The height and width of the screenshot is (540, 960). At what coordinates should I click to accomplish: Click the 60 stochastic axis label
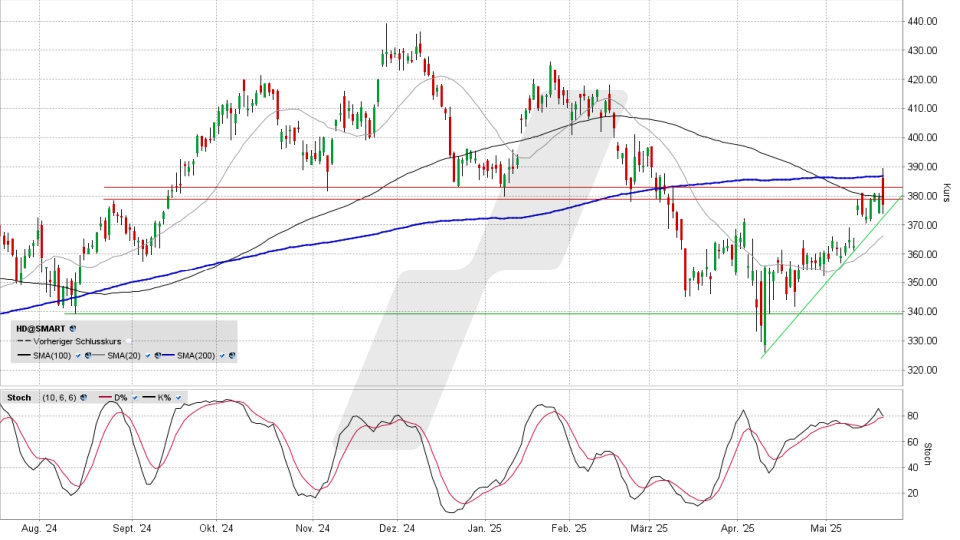pos(912,442)
